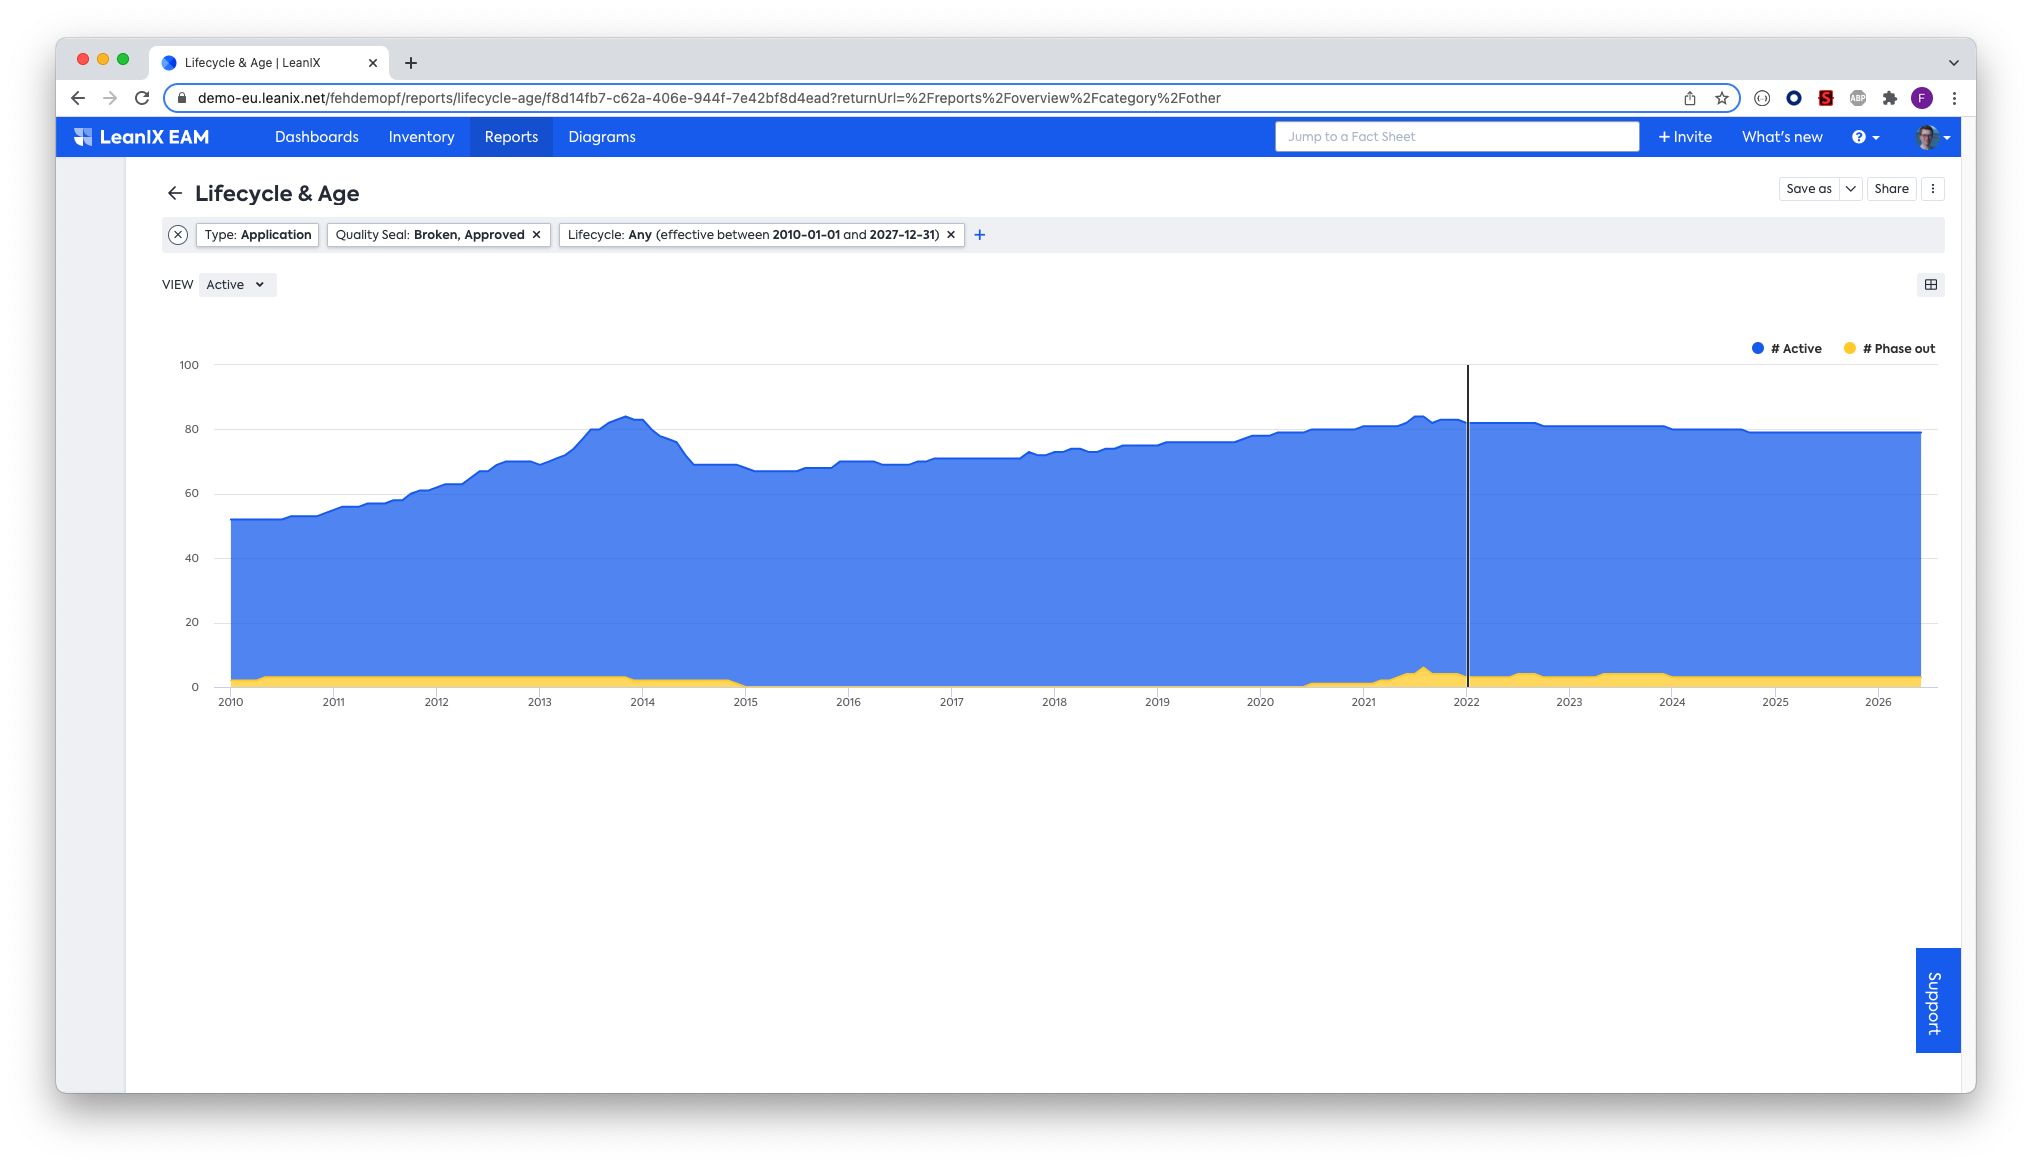
Task: Add a new filter with plus icon
Action: coord(980,235)
